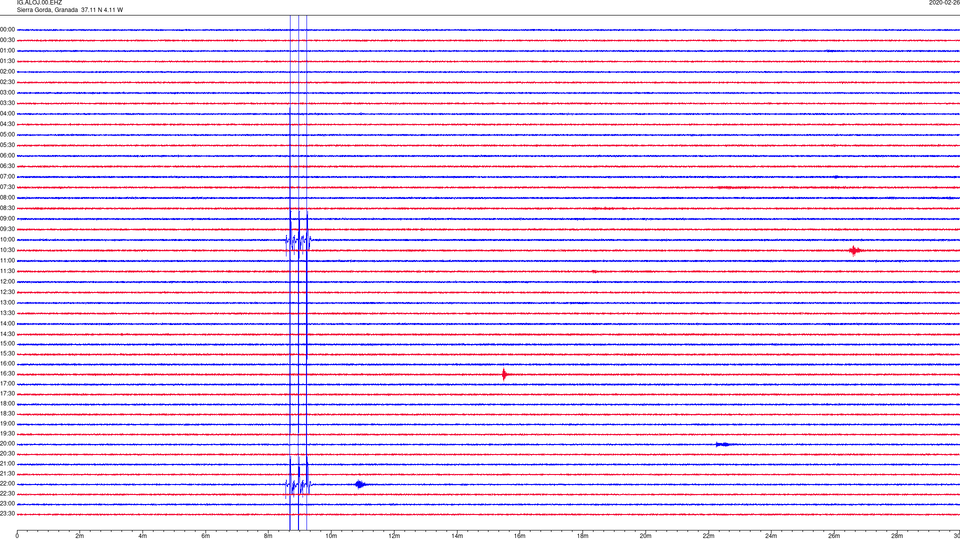Click the 24m axis tick label
960x540 pixels.
coord(771,536)
